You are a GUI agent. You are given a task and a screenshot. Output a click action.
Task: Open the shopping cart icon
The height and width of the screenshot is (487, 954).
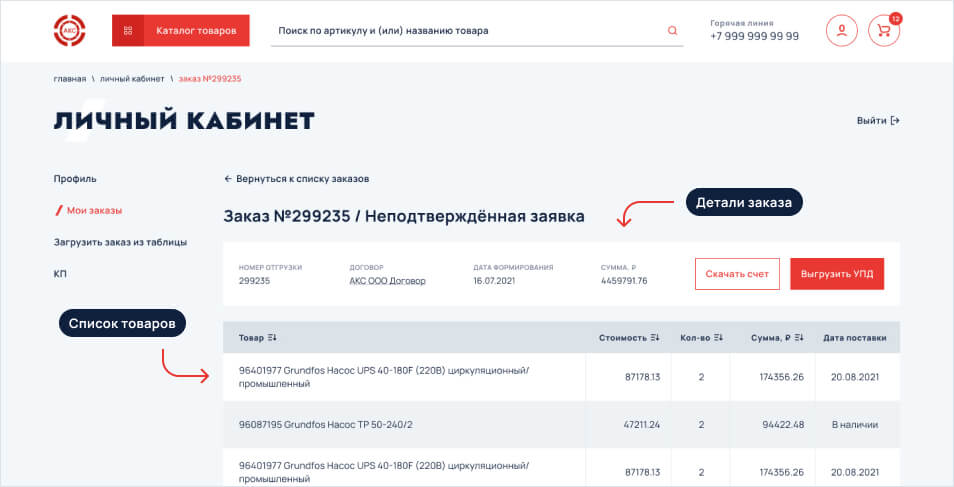pos(883,31)
